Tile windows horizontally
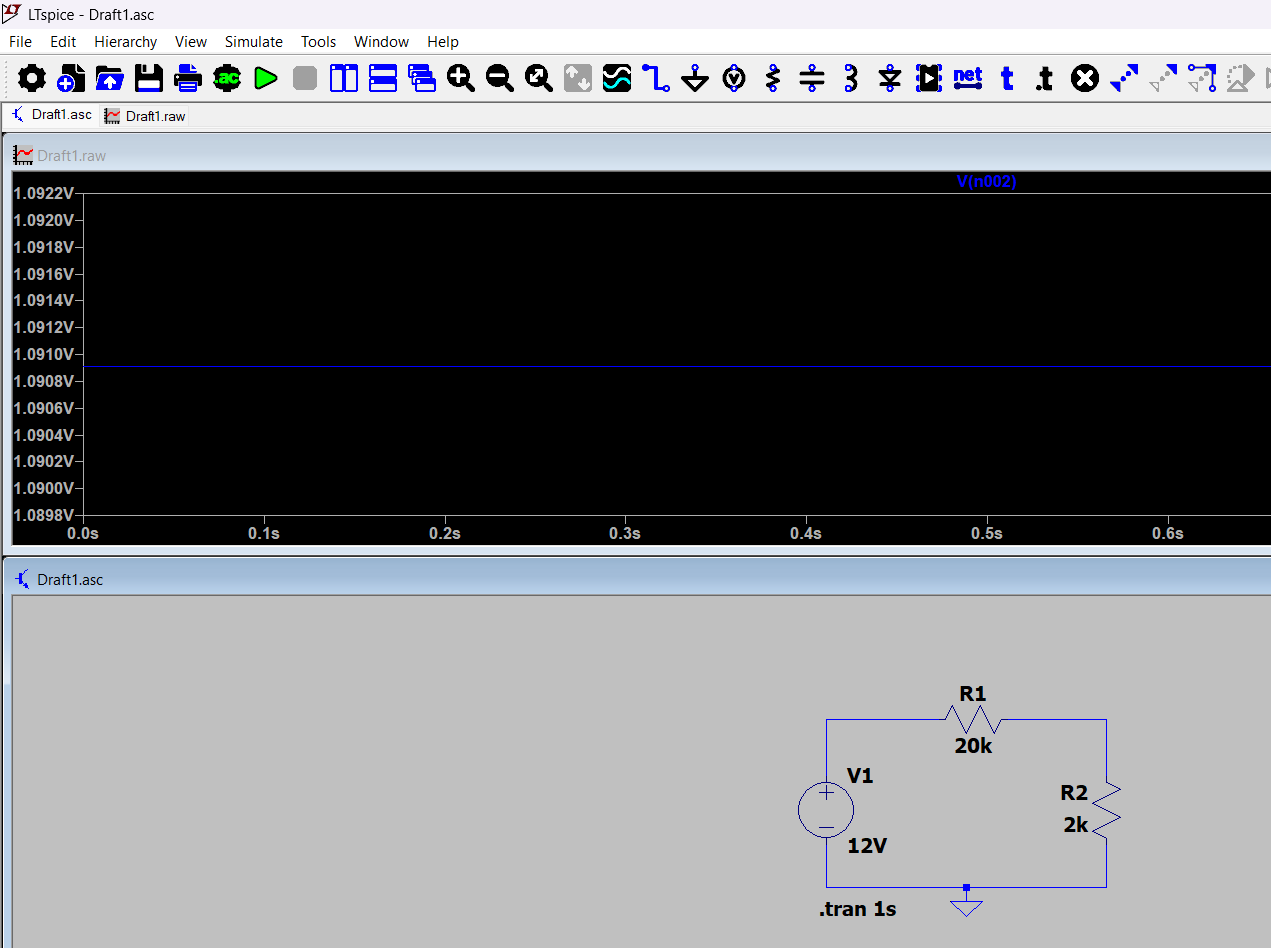This screenshot has height=948, width=1271. (x=383, y=78)
